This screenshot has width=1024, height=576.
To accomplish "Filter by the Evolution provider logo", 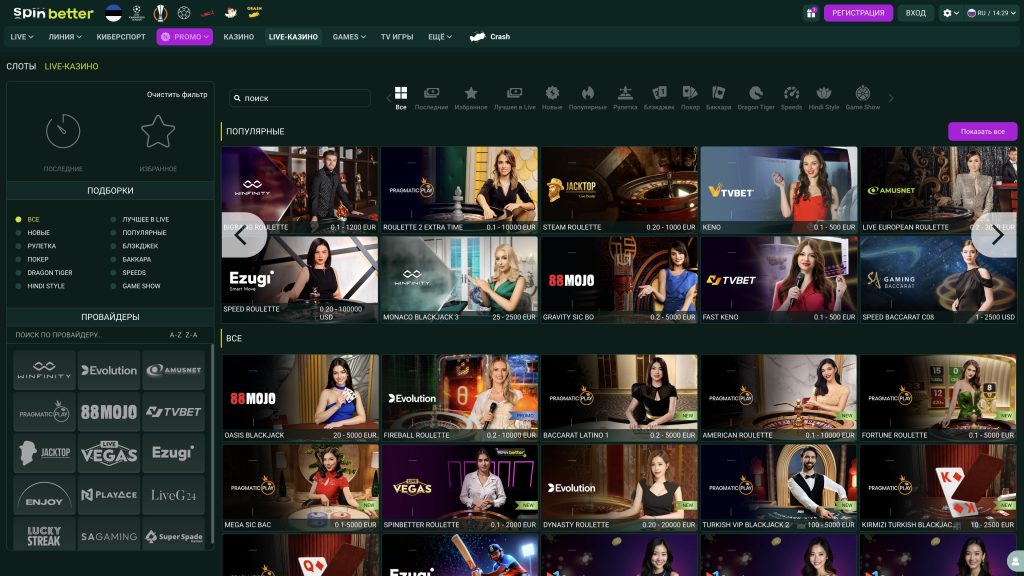I will click(108, 370).
